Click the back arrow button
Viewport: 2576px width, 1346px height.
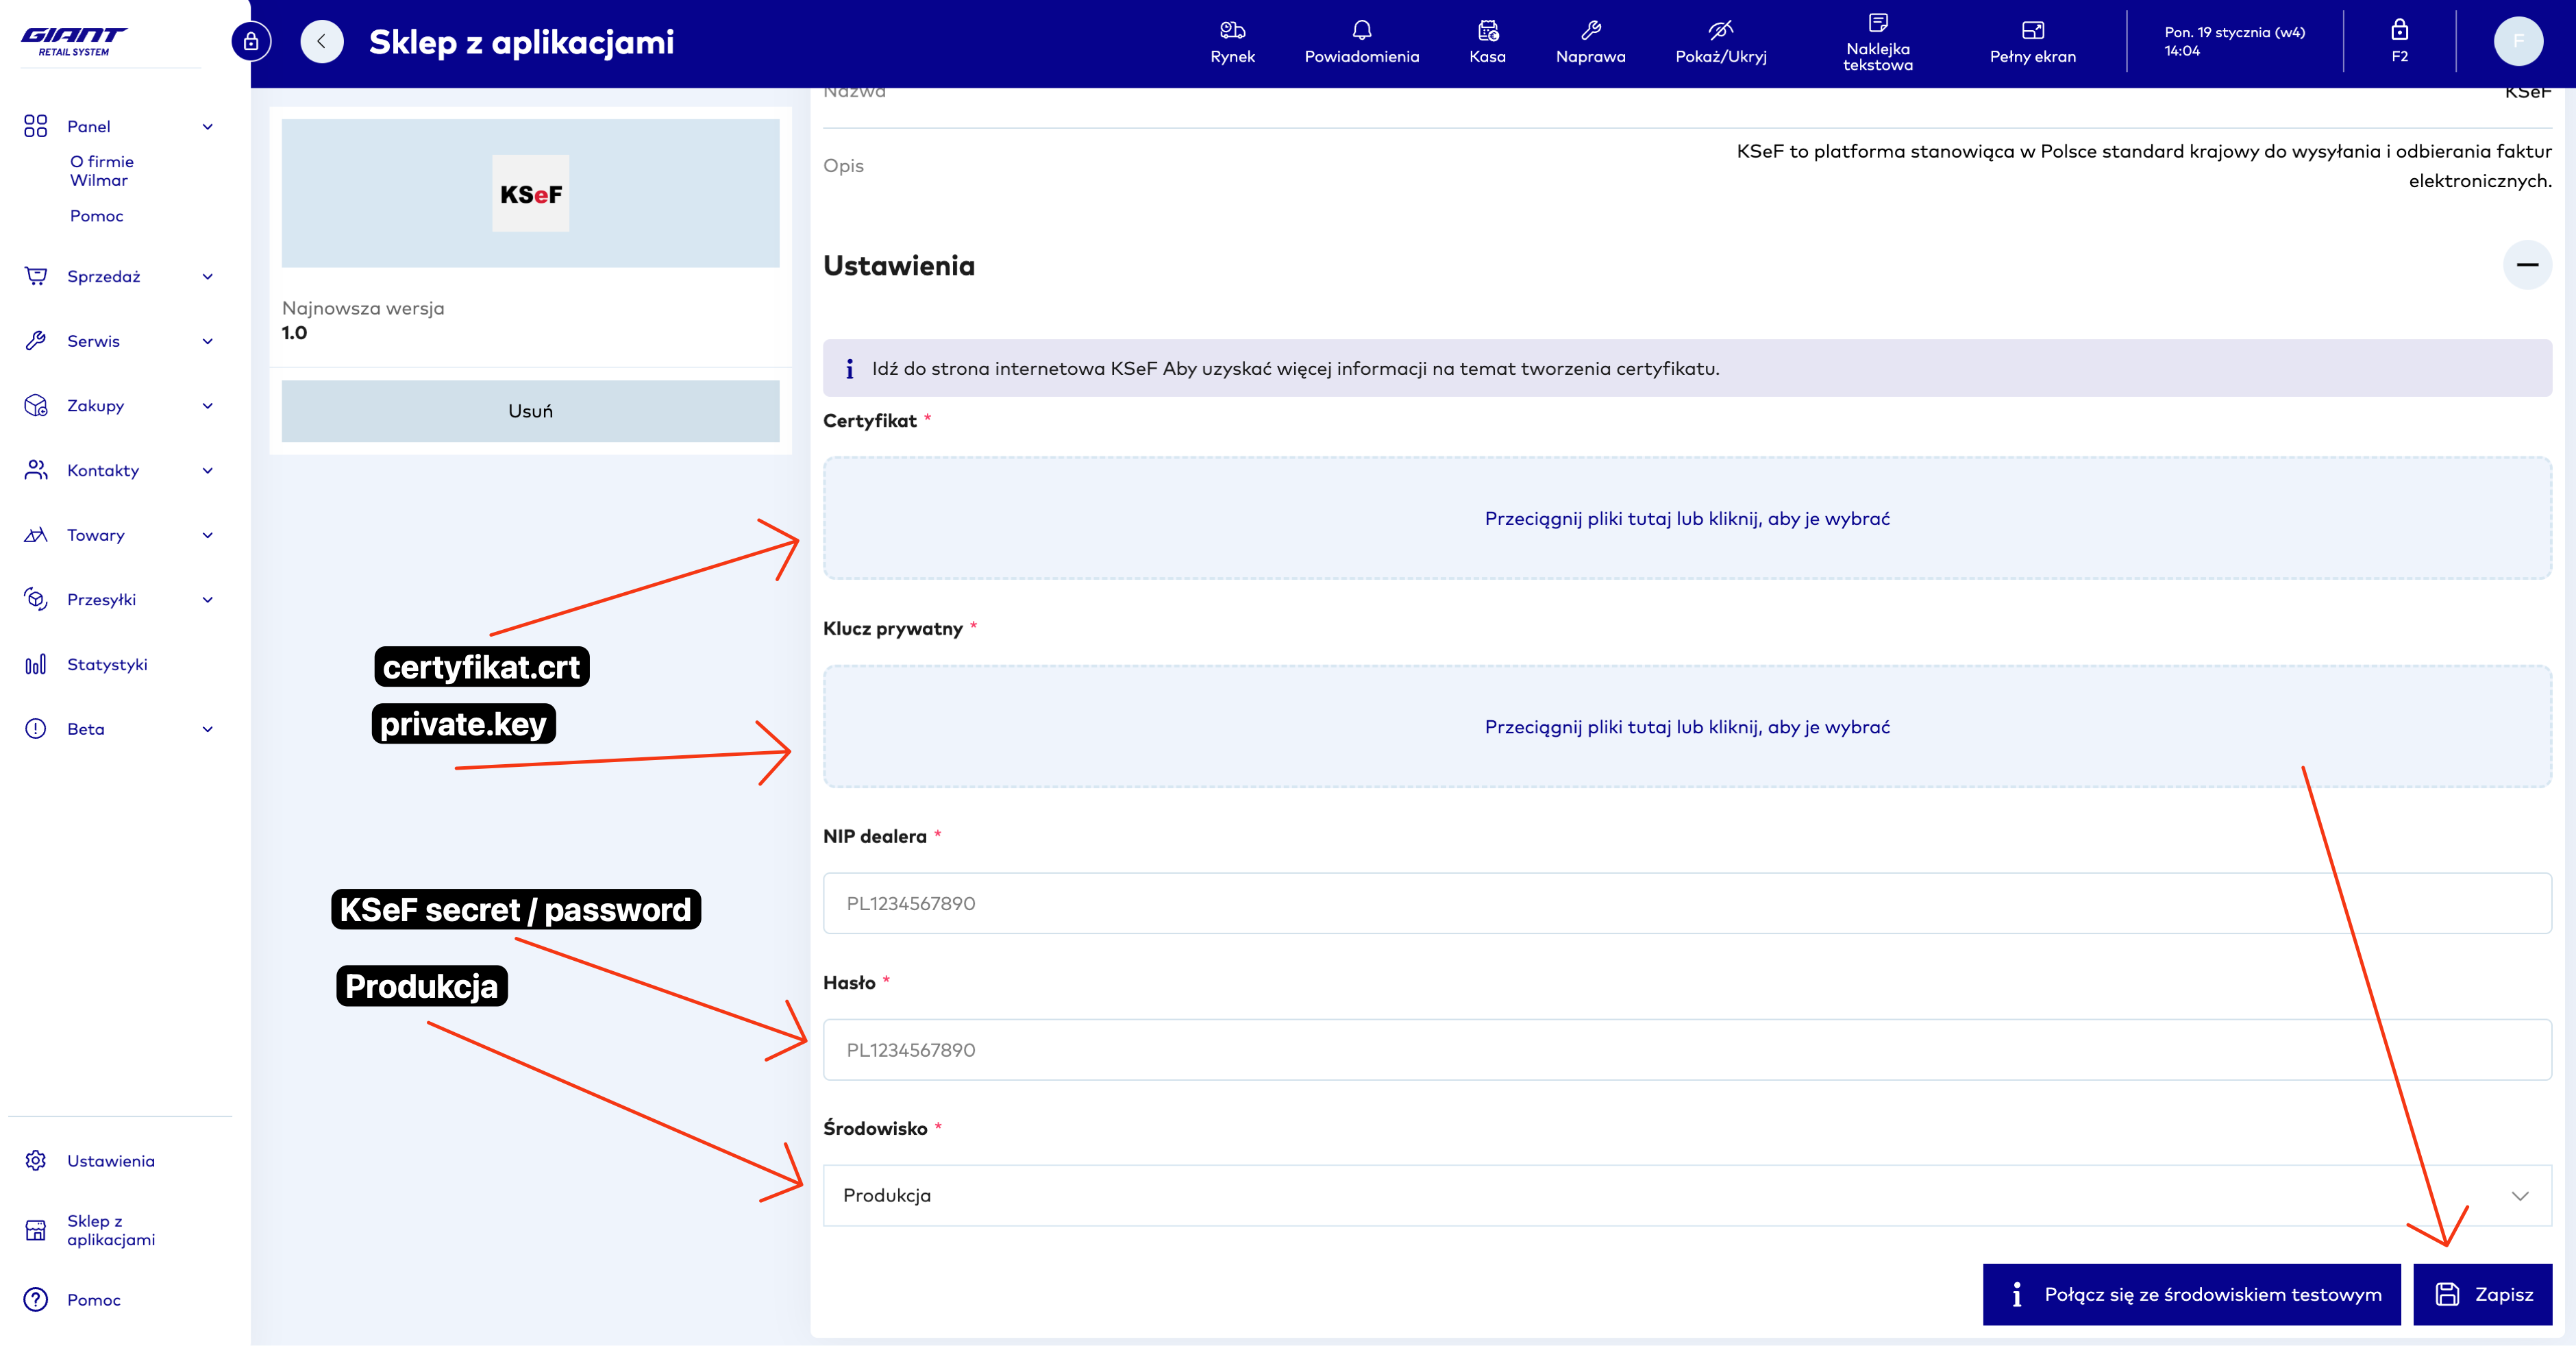tap(322, 42)
